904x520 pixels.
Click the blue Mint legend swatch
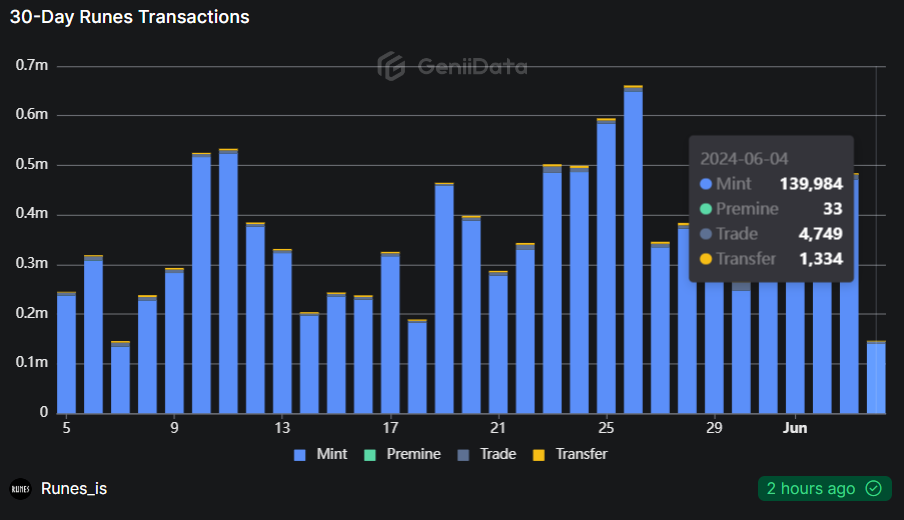[300, 455]
